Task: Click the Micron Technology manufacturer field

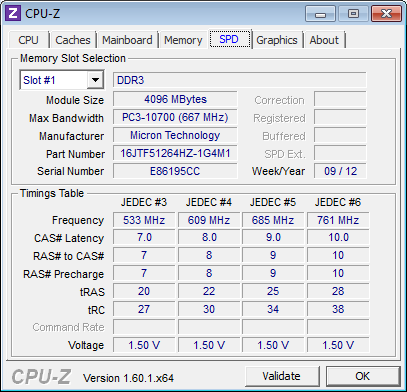Action: coord(175,135)
